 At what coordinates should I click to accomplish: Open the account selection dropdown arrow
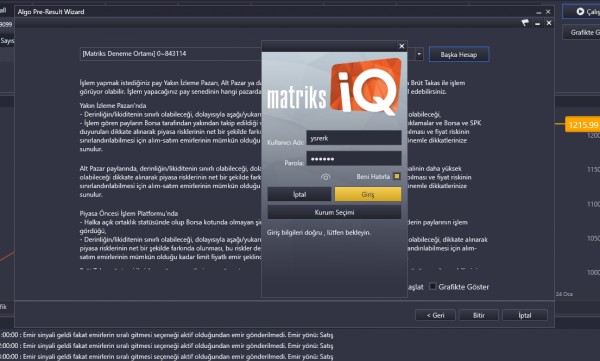pos(419,54)
